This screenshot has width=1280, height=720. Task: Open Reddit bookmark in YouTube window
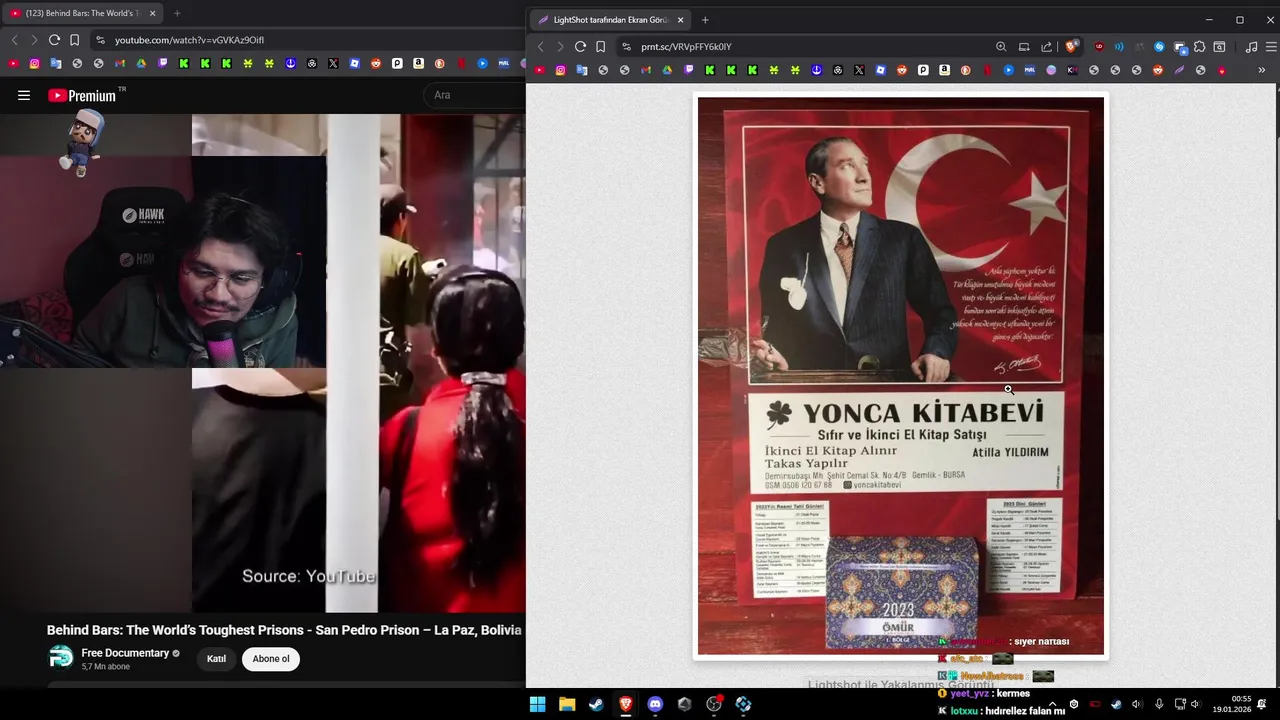(376, 63)
